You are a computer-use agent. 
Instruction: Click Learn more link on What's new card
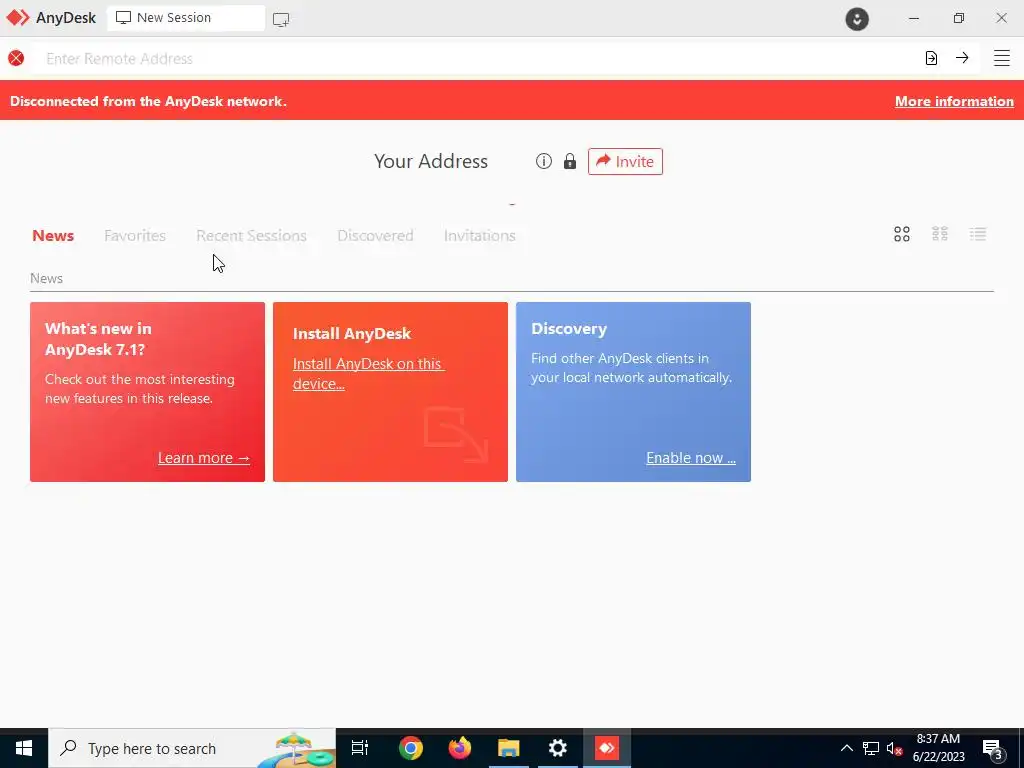click(204, 458)
